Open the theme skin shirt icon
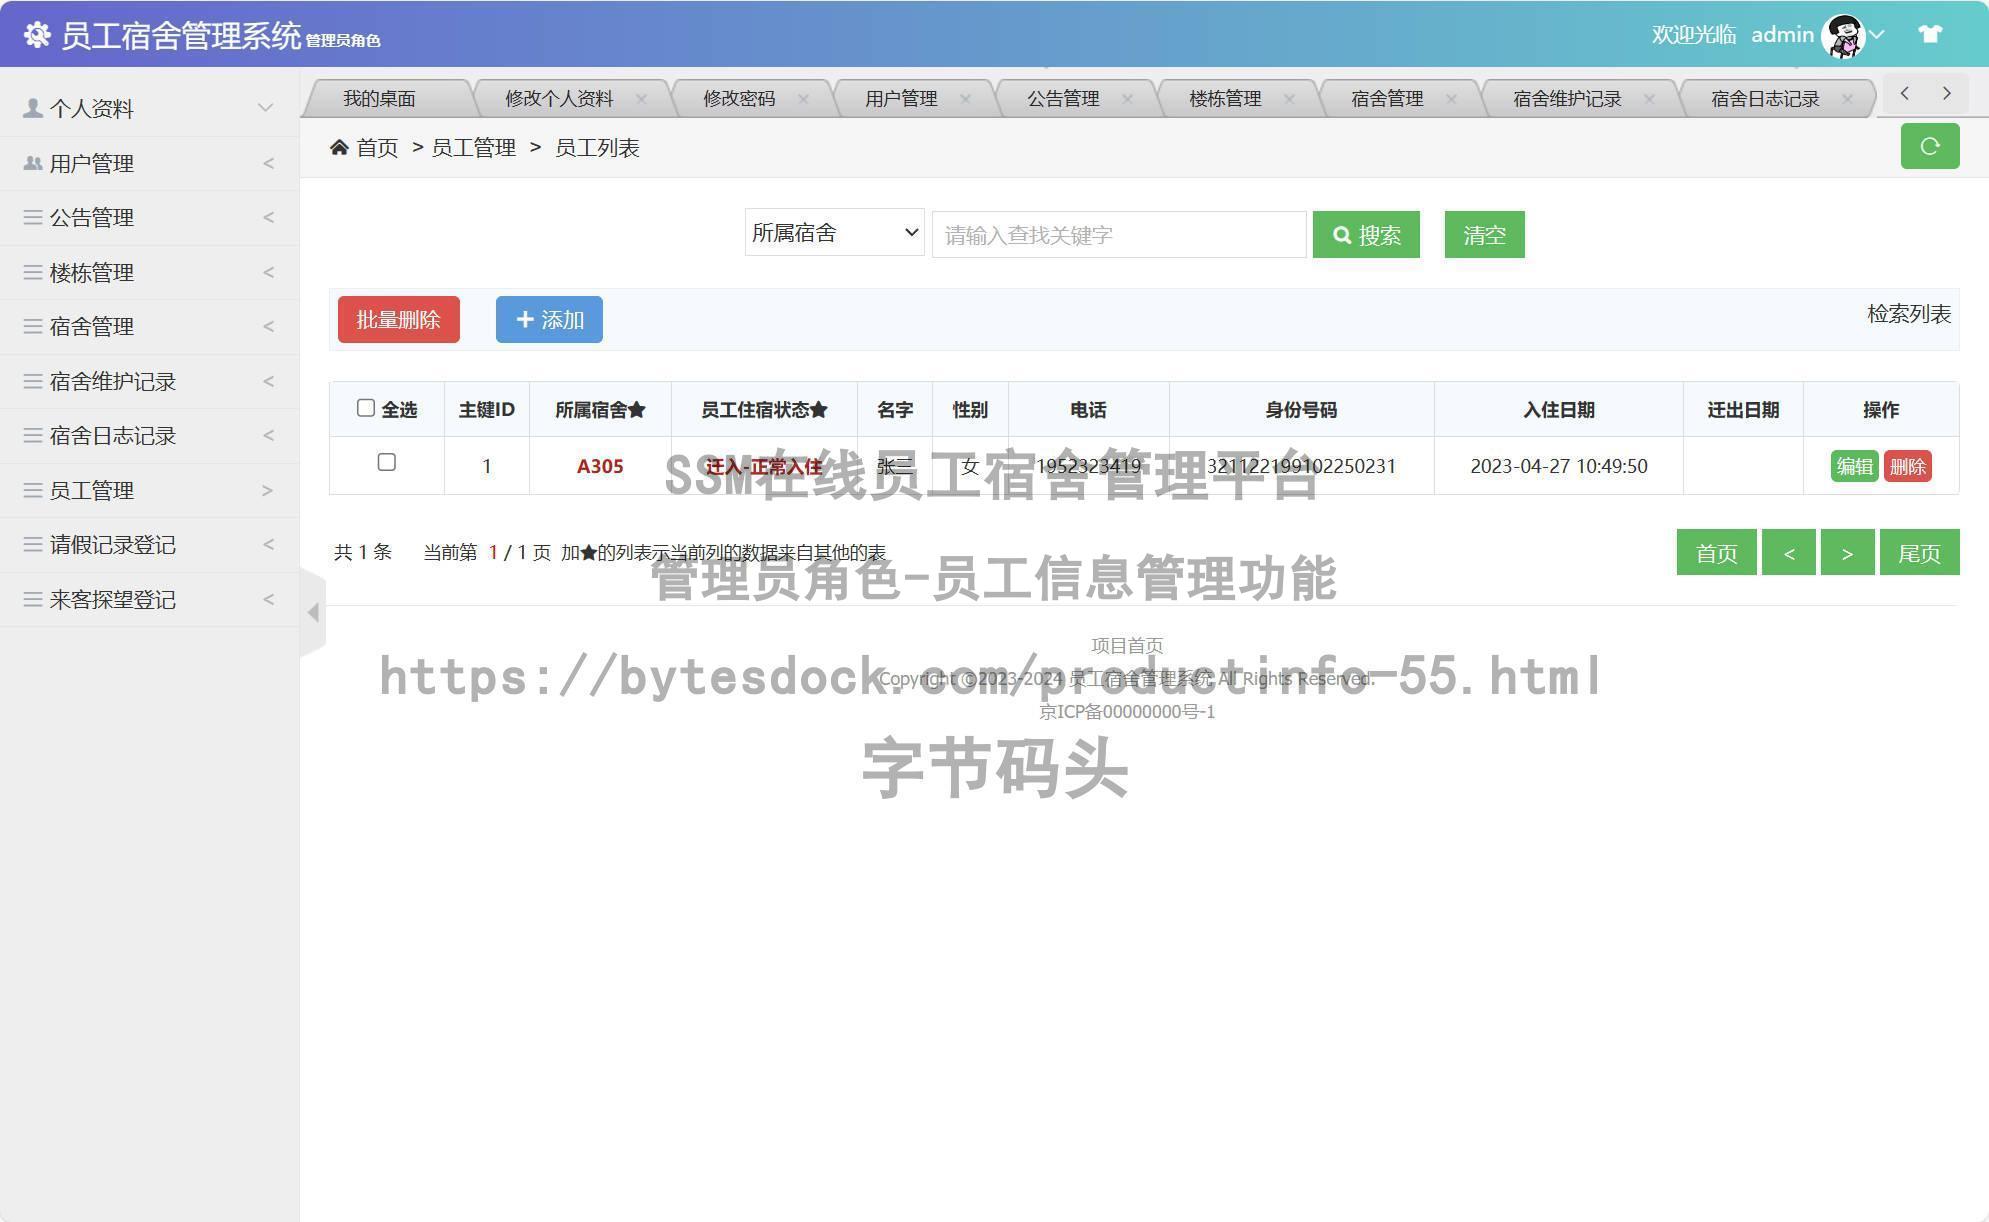 (1930, 34)
